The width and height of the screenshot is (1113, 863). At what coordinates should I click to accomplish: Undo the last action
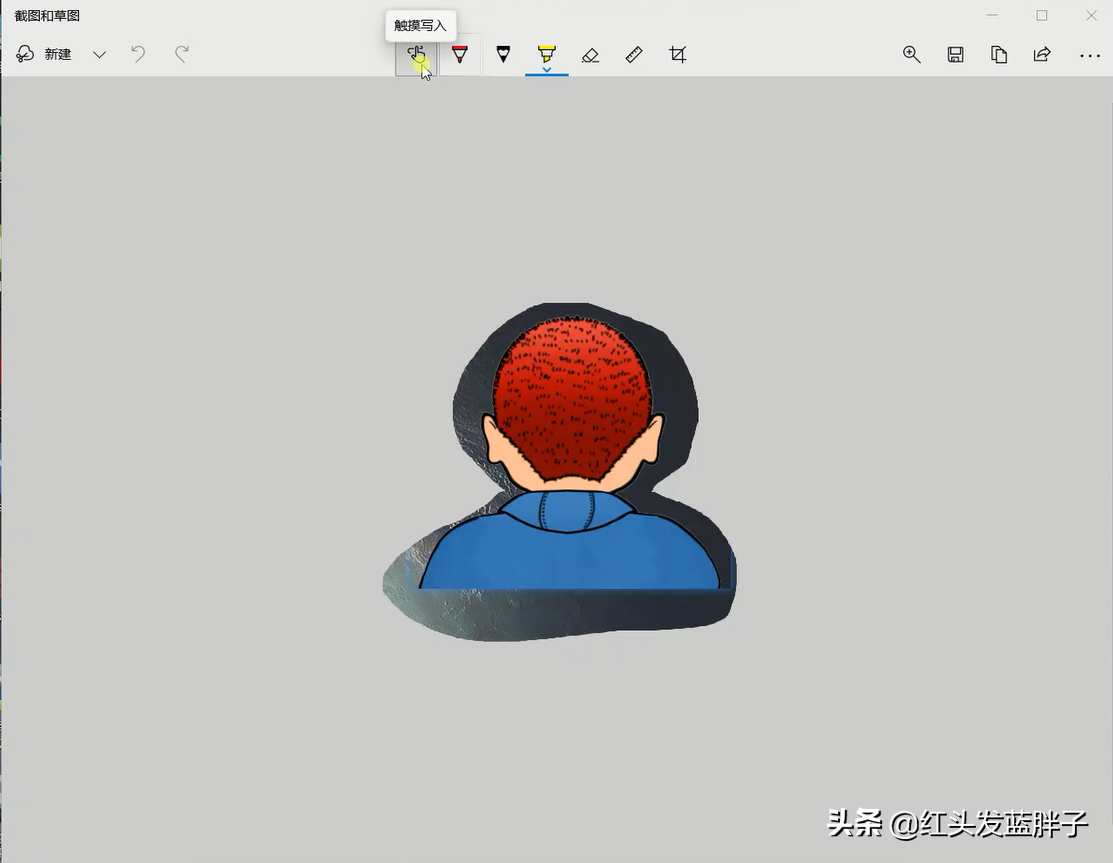(x=138, y=55)
